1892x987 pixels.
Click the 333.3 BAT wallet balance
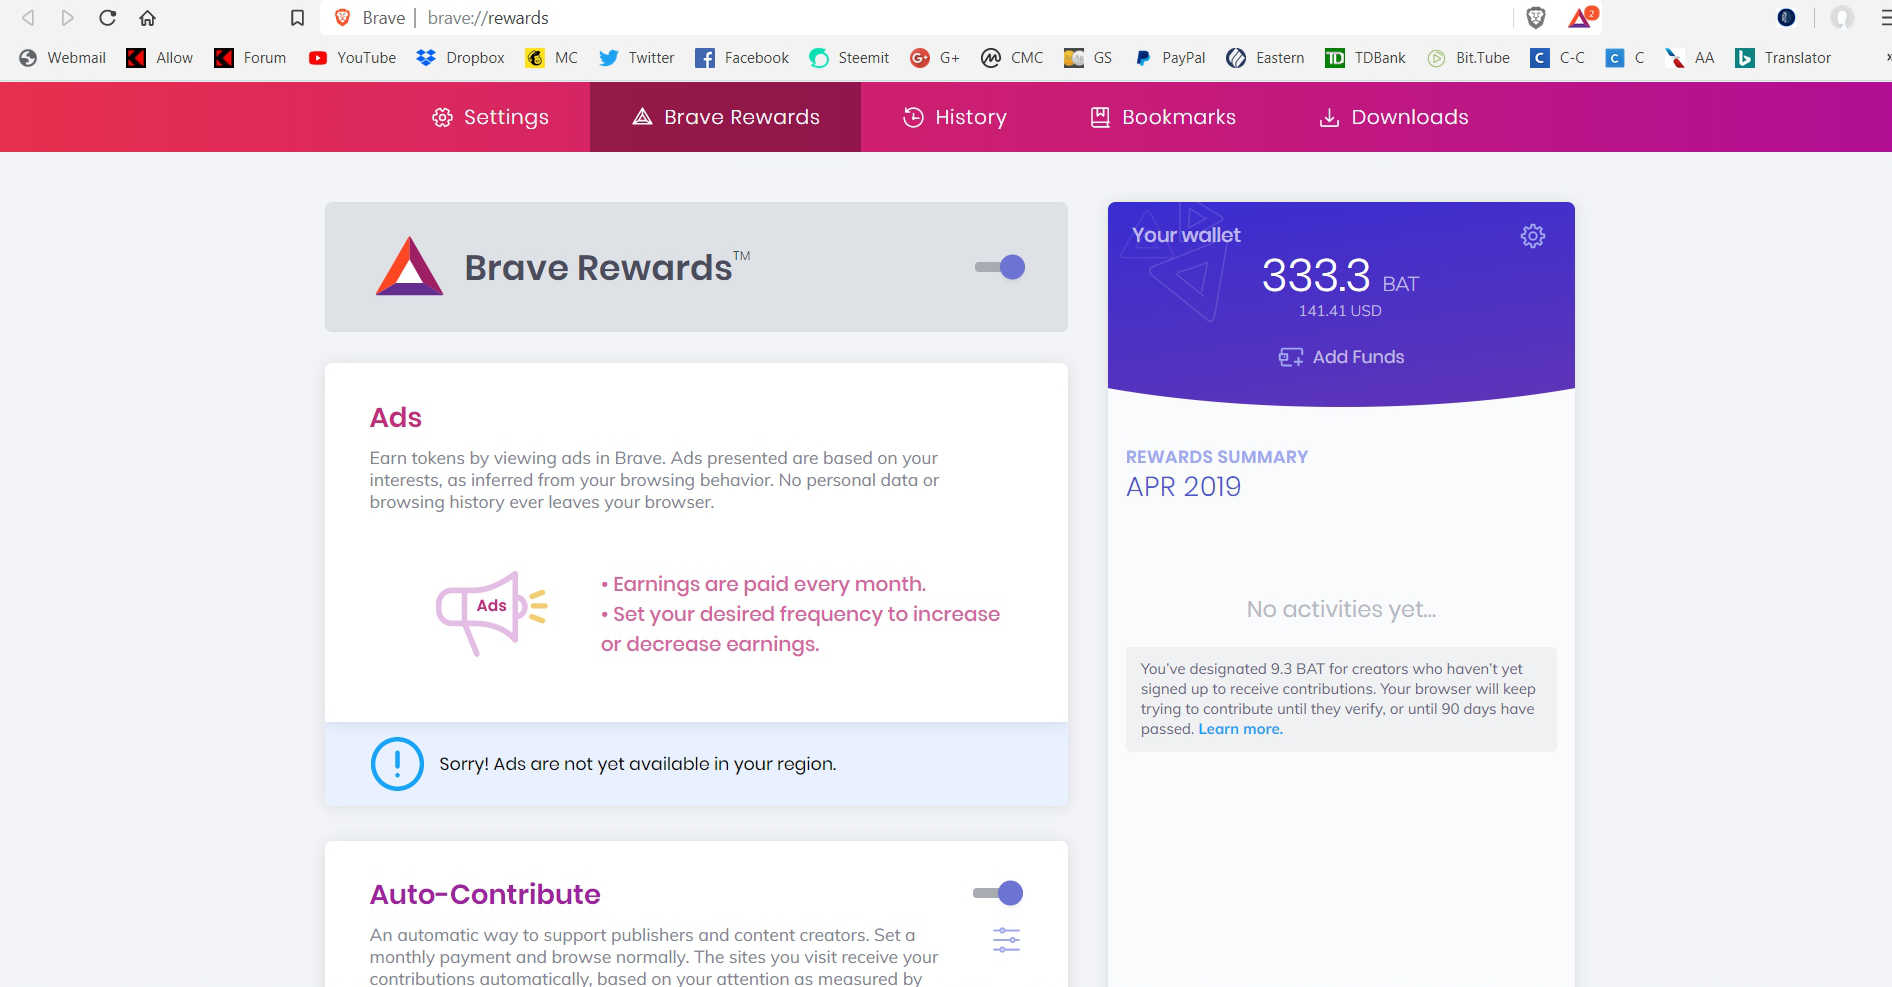[x=1340, y=276]
